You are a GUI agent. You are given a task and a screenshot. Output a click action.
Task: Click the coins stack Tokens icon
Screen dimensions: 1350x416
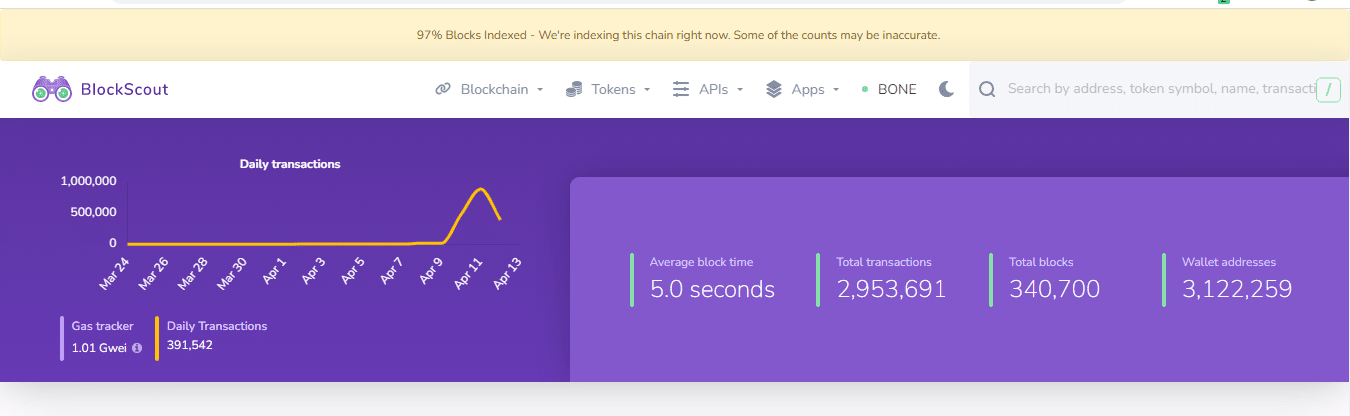pos(574,89)
